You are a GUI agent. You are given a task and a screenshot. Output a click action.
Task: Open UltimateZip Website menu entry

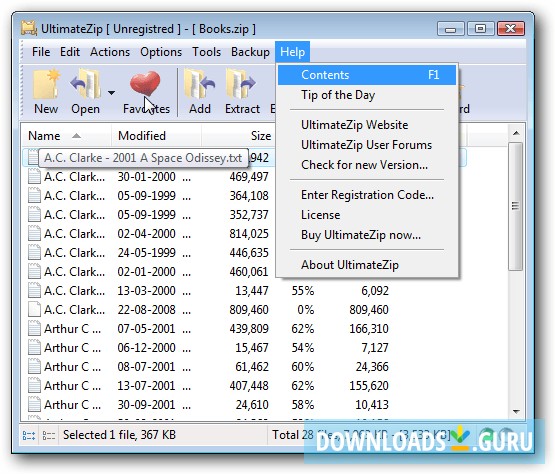367,125
